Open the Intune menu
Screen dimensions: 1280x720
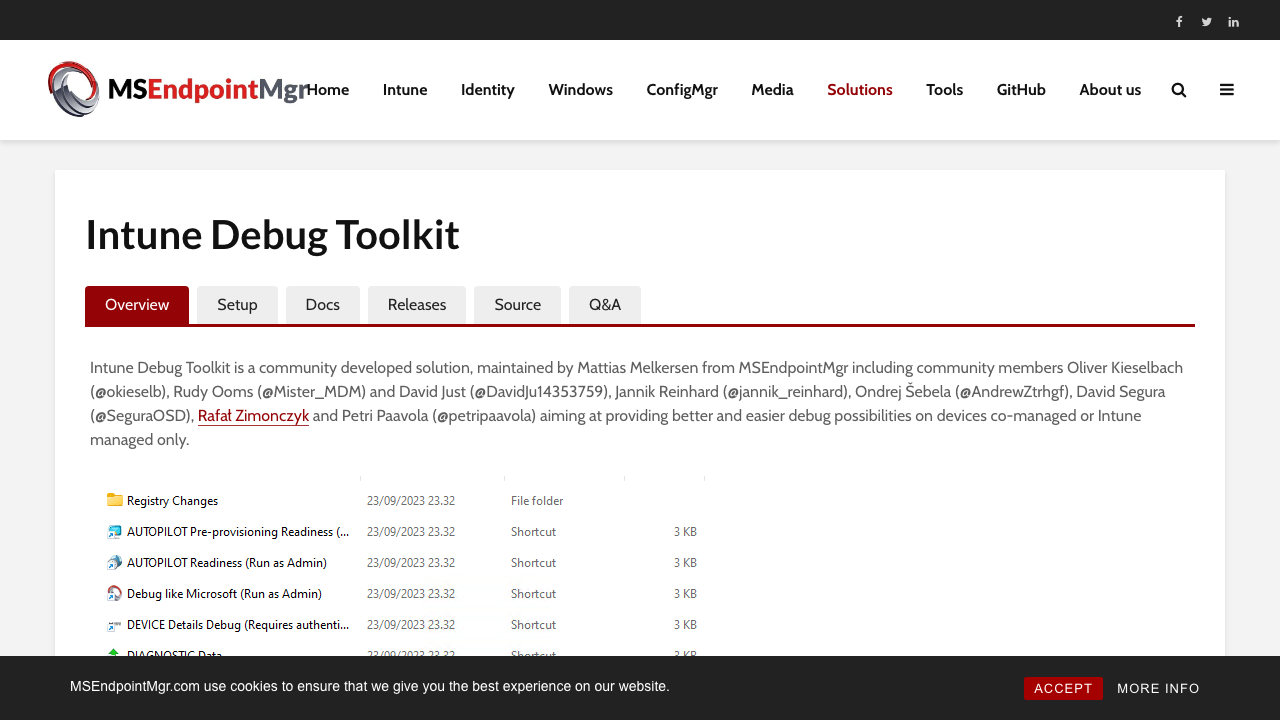pos(405,90)
